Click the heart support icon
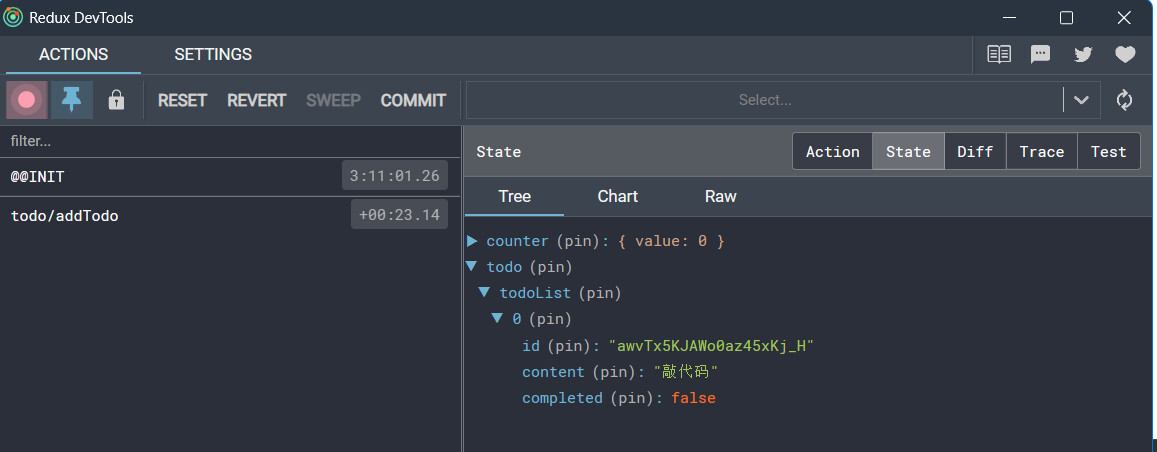Viewport: 1157px width, 452px height. pos(1125,54)
